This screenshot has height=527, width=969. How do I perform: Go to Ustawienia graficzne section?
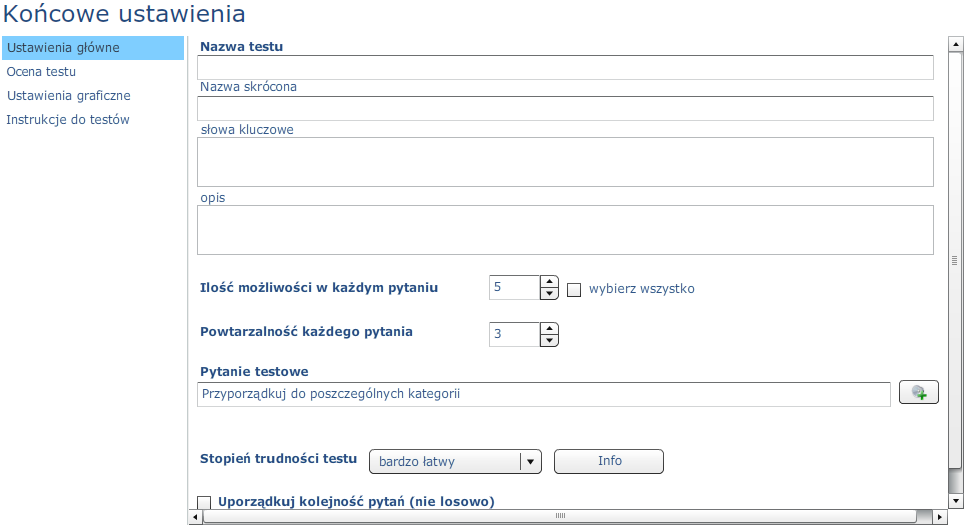(x=69, y=96)
